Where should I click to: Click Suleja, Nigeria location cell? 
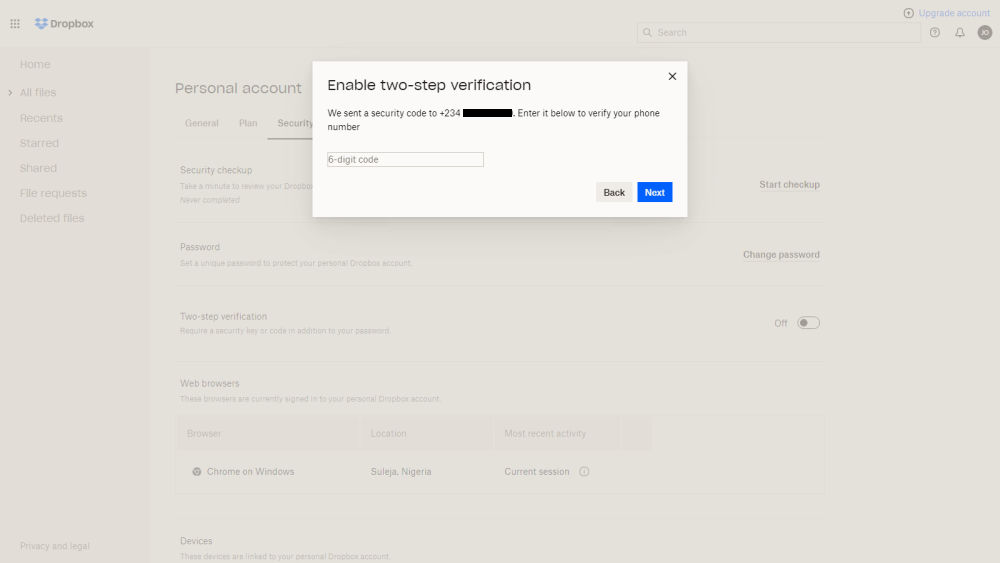(401, 472)
